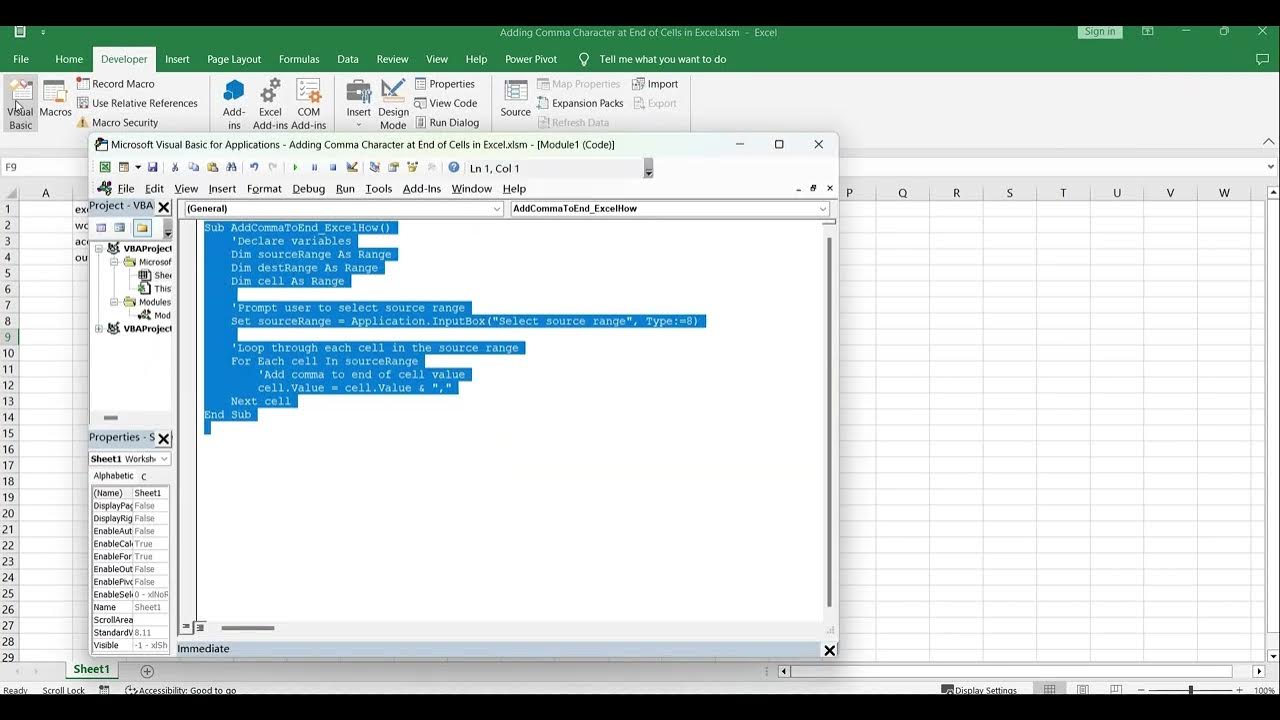Open the Visual Basic editor from the ribbon
This screenshot has width=1280, height=720.
pos(20,104)
